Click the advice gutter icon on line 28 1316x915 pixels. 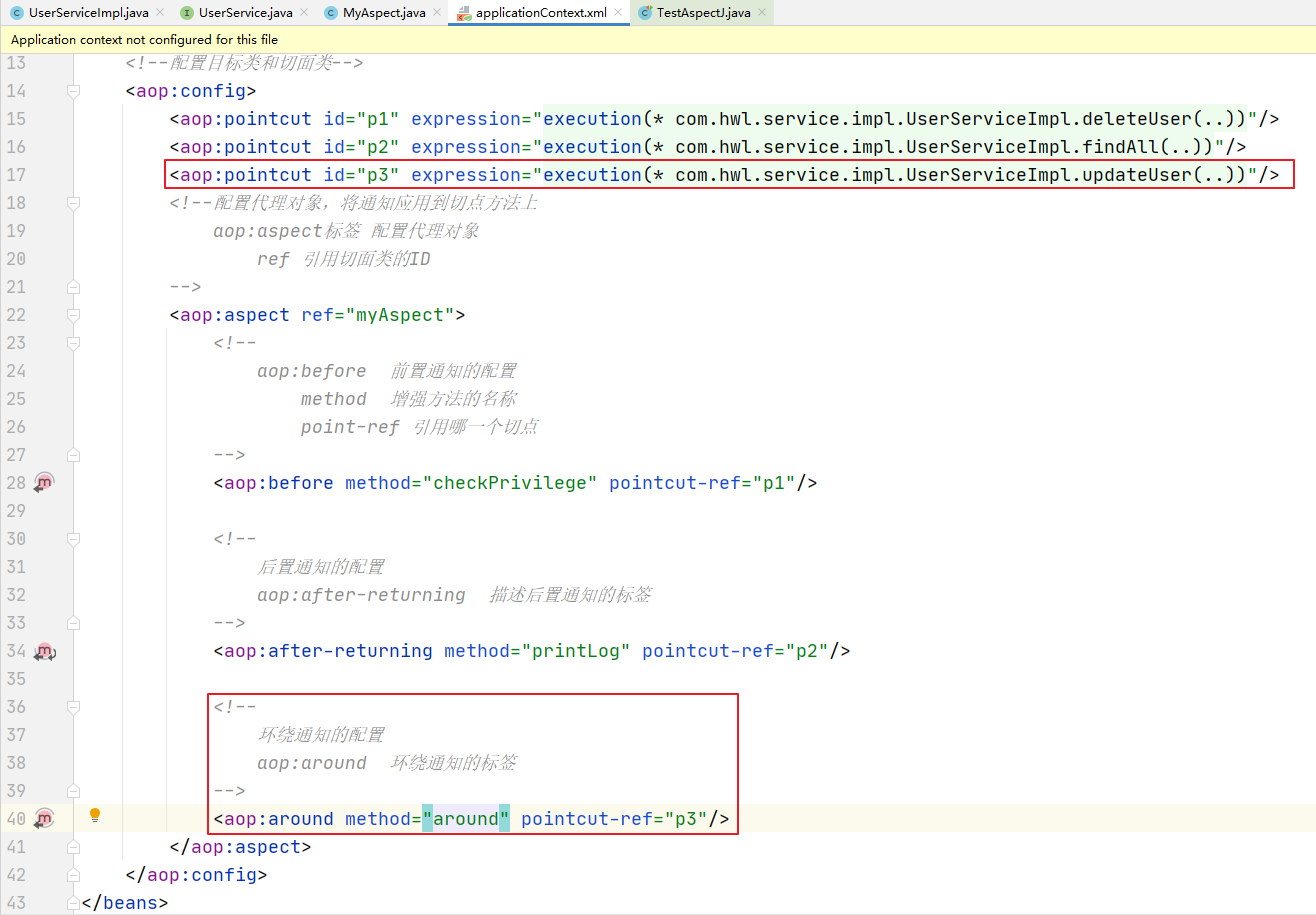click(x=44, y=483)
